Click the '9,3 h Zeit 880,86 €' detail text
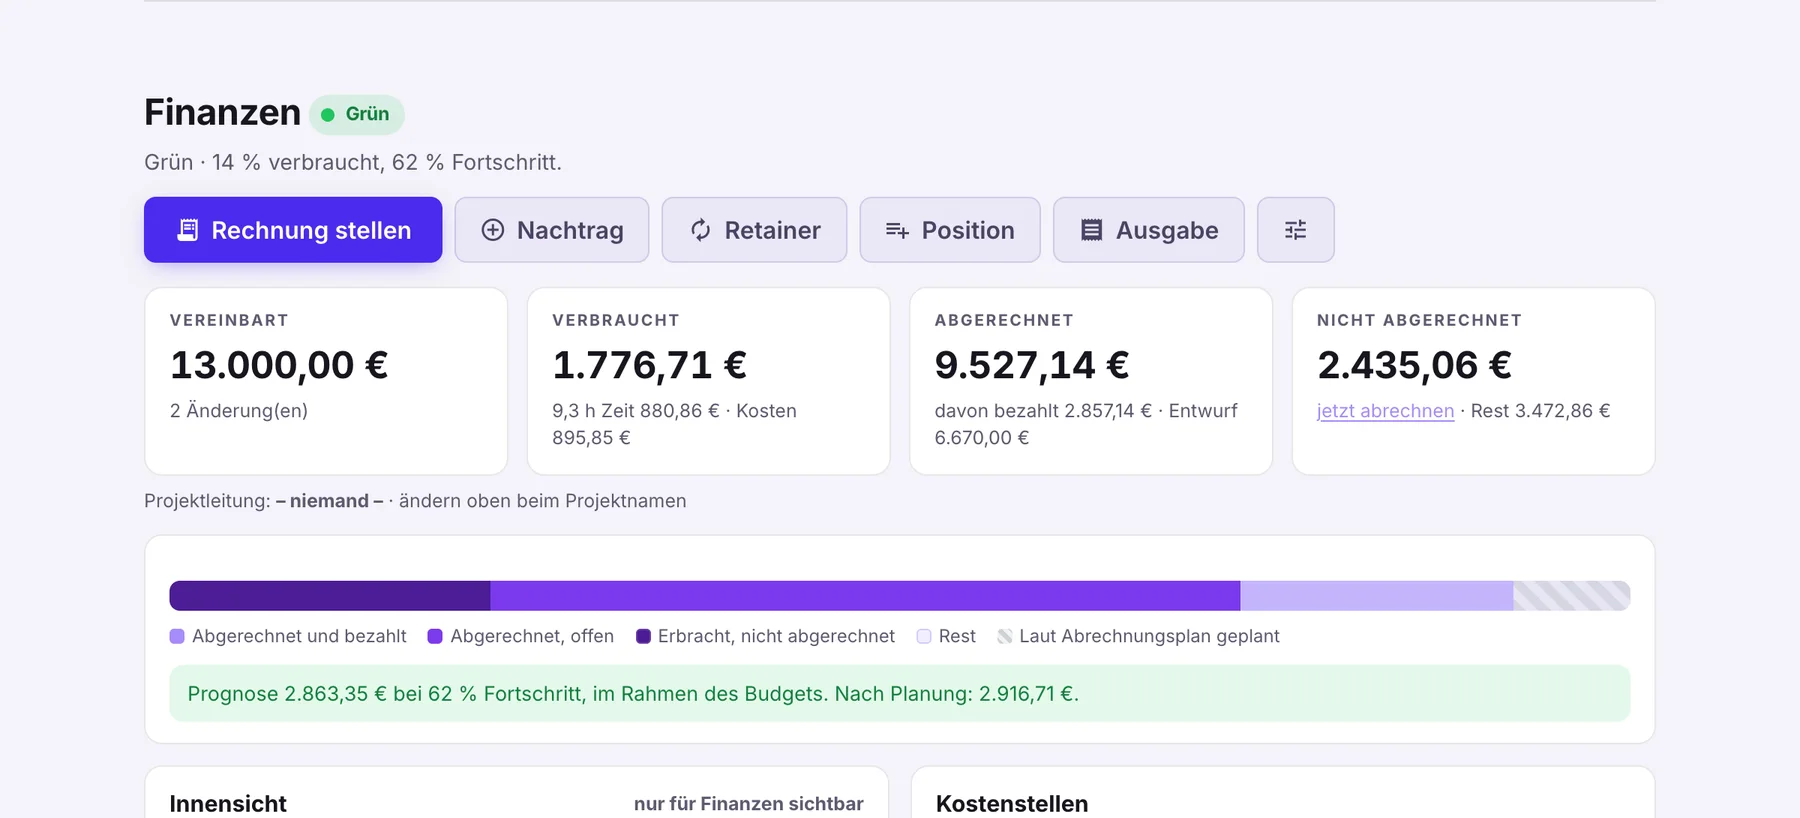1800x818 pixels. pos(636,411)
